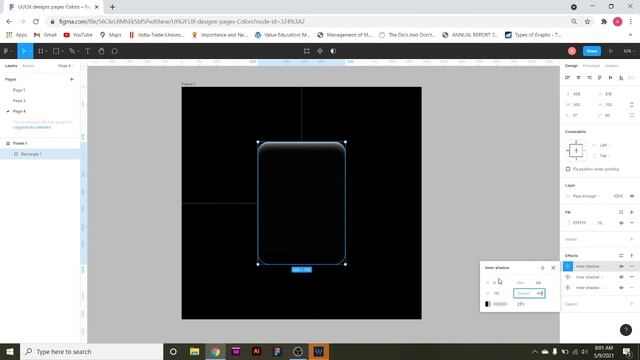
Task: Toggle constrain proportions lock
Action: coord(632,105)
